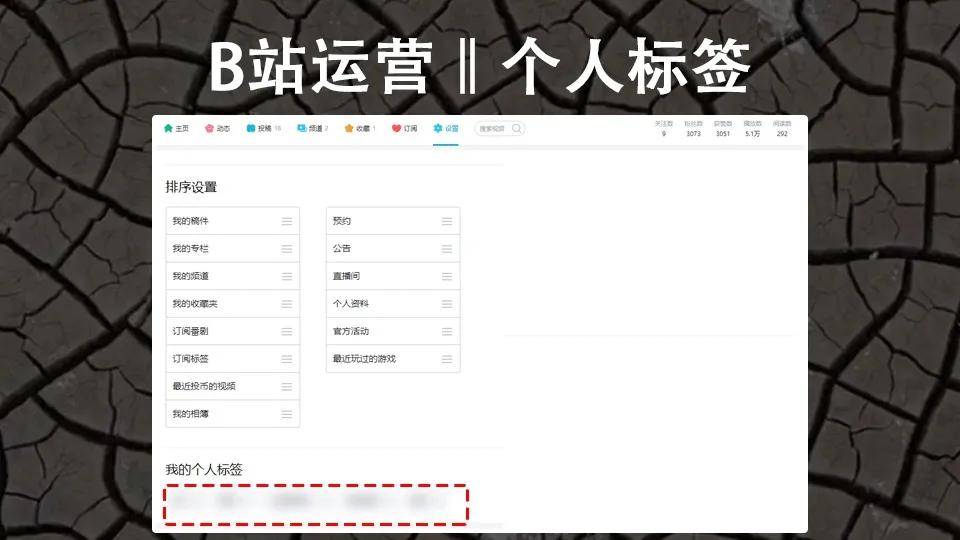Click the orange 收藏 star icon

point(349,128)
